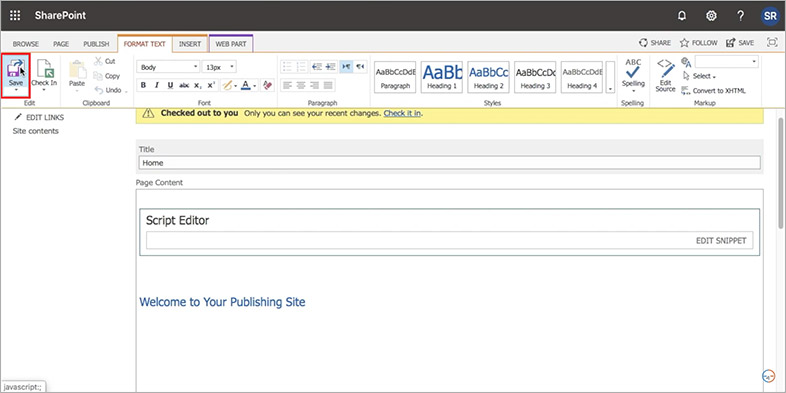786x393 pixels.
Task: Apply superscript formatting
Action: pyautogui.click(x=211, y=85)
